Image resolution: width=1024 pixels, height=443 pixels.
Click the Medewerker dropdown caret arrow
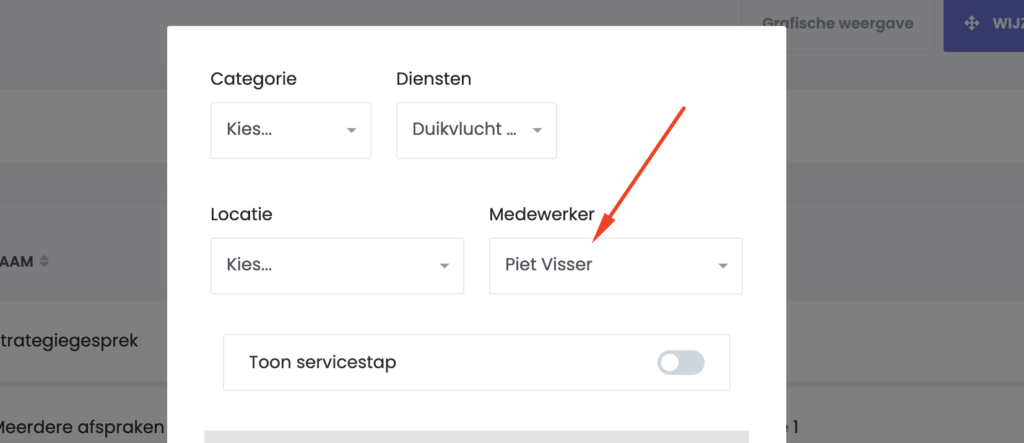[x=722, y=266]
